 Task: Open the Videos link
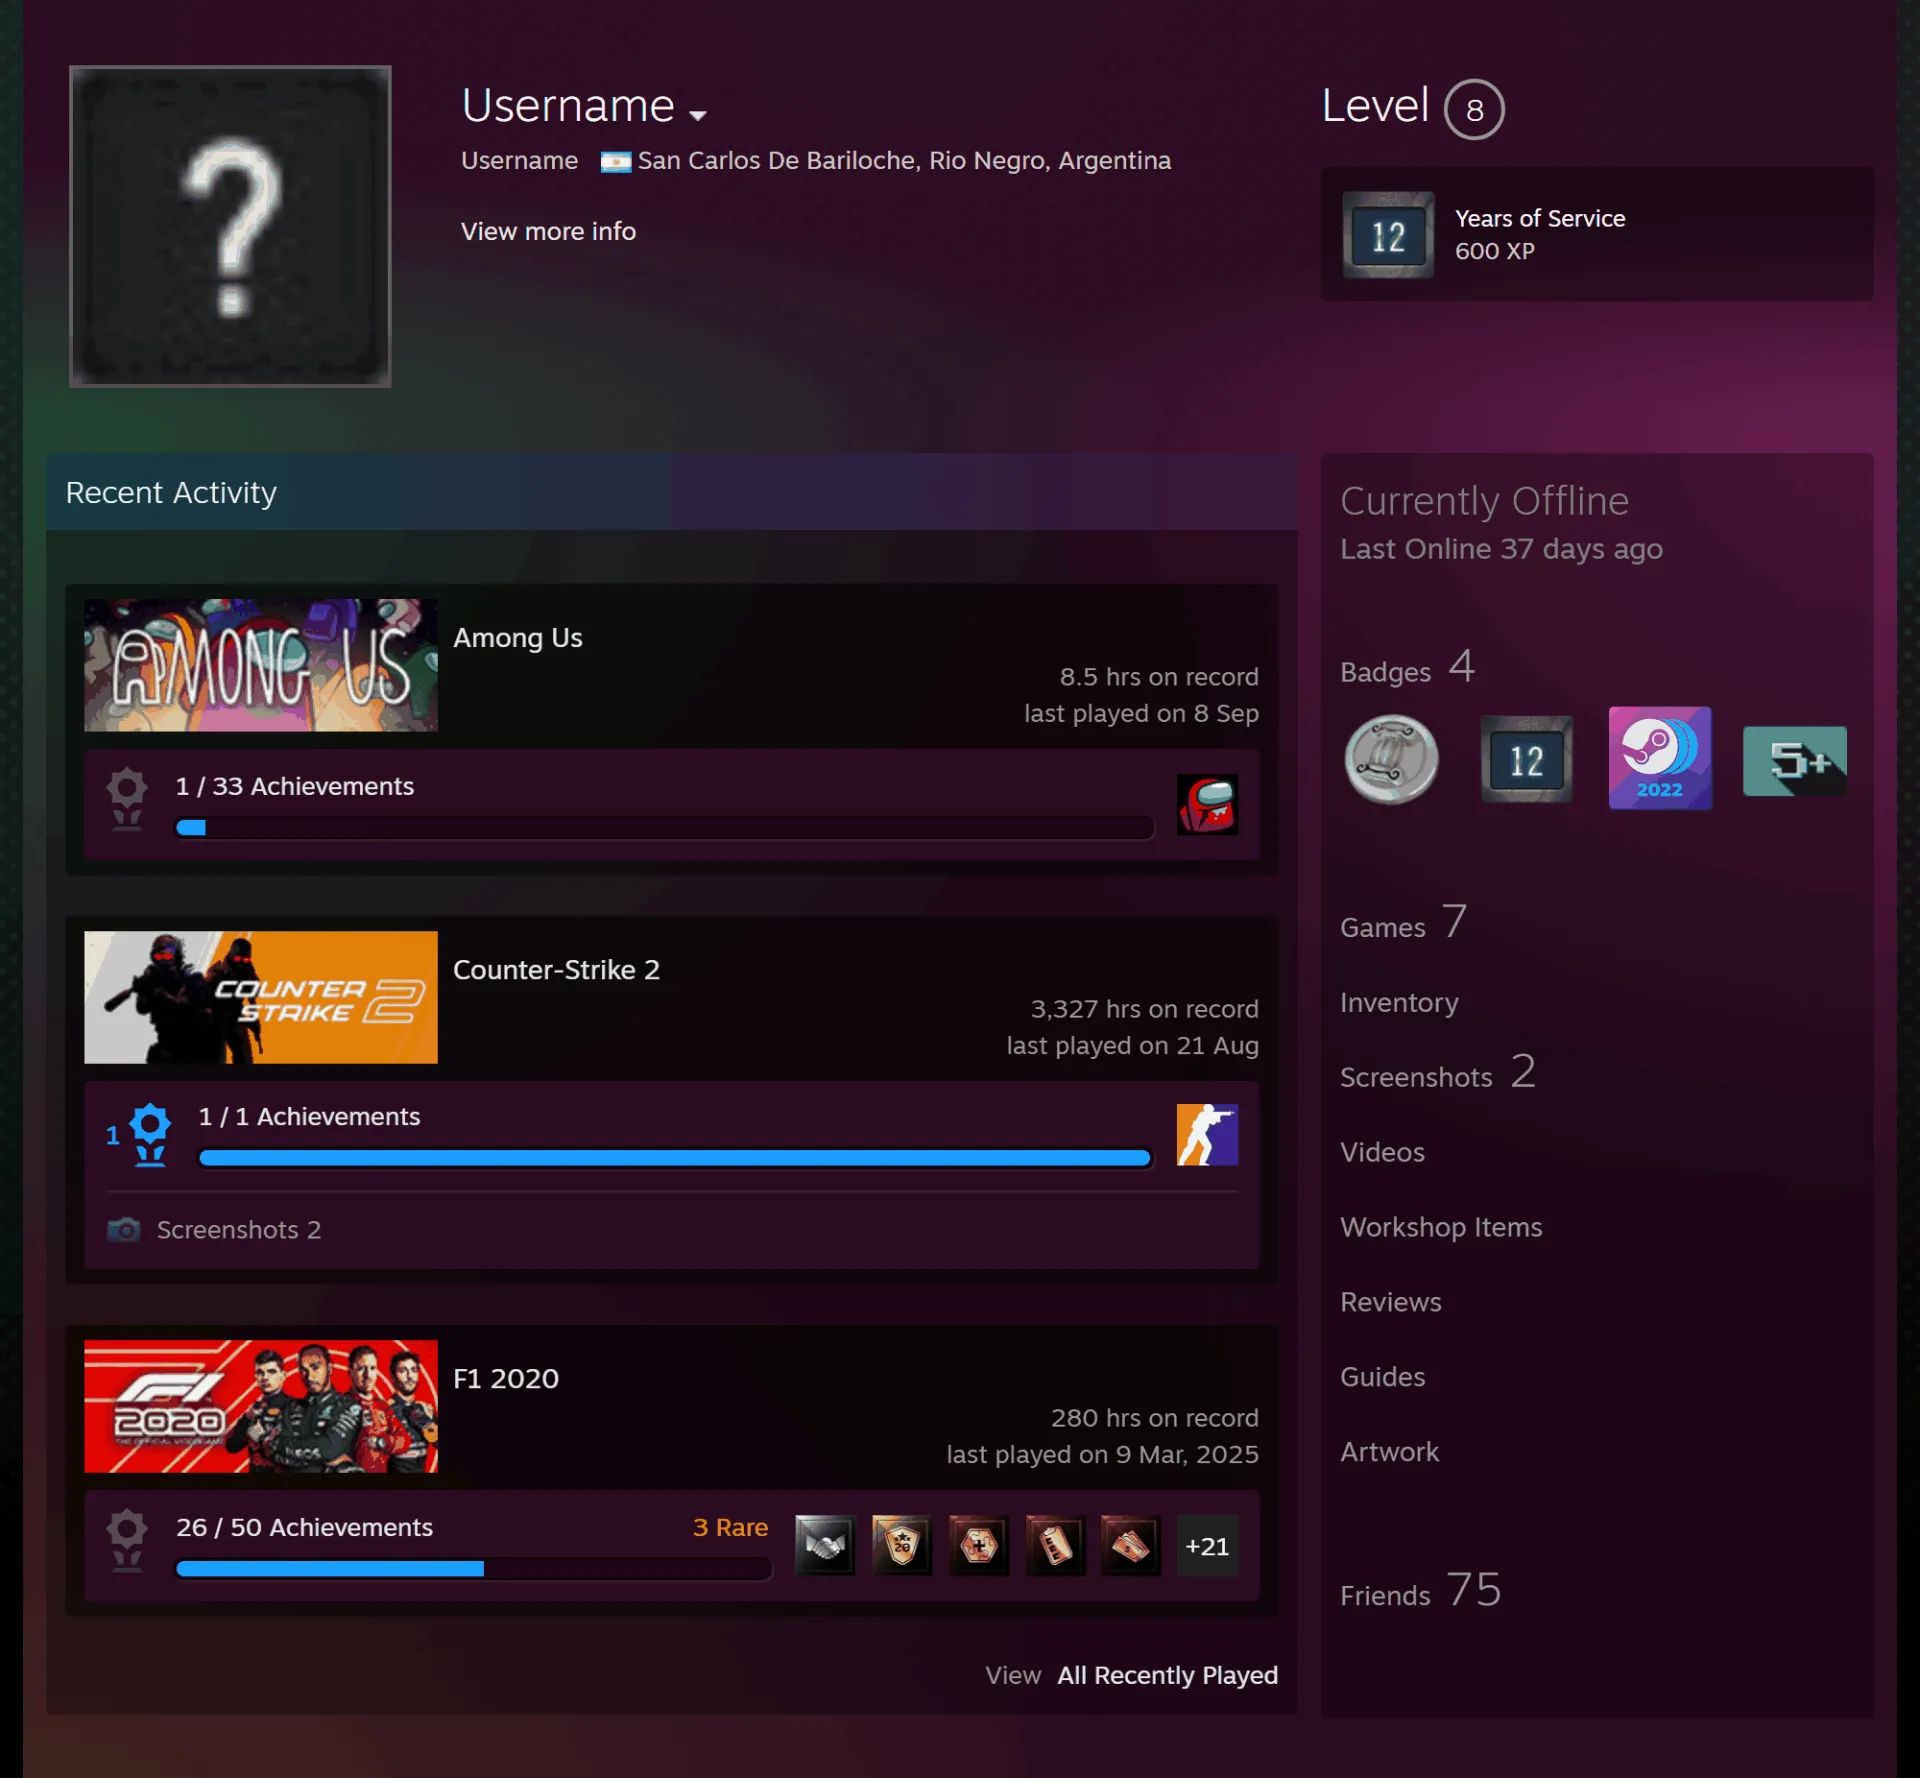coord(1382,1152)
